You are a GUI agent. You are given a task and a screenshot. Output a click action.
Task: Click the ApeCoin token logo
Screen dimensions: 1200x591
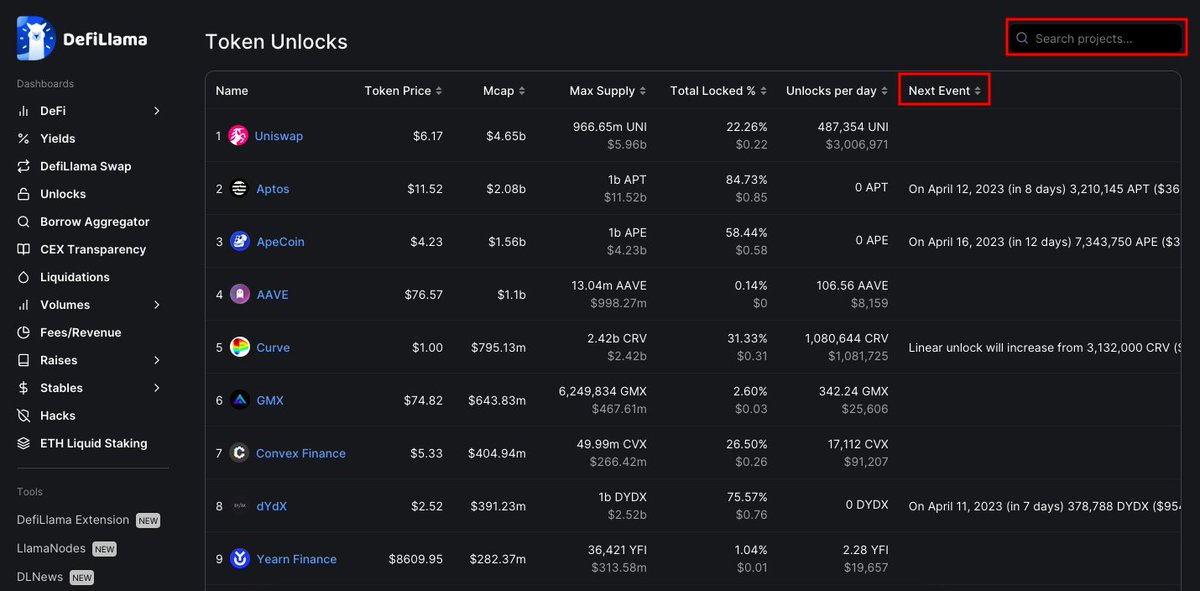click(x=239, y=242)
